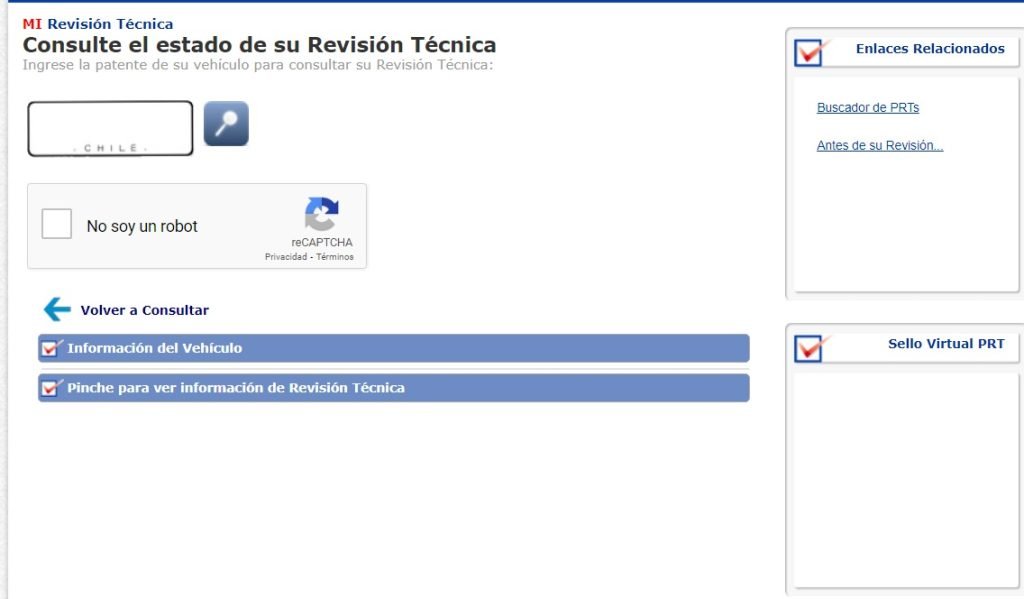Click the Sello Virtual PRT header

(x=946, y=344)
